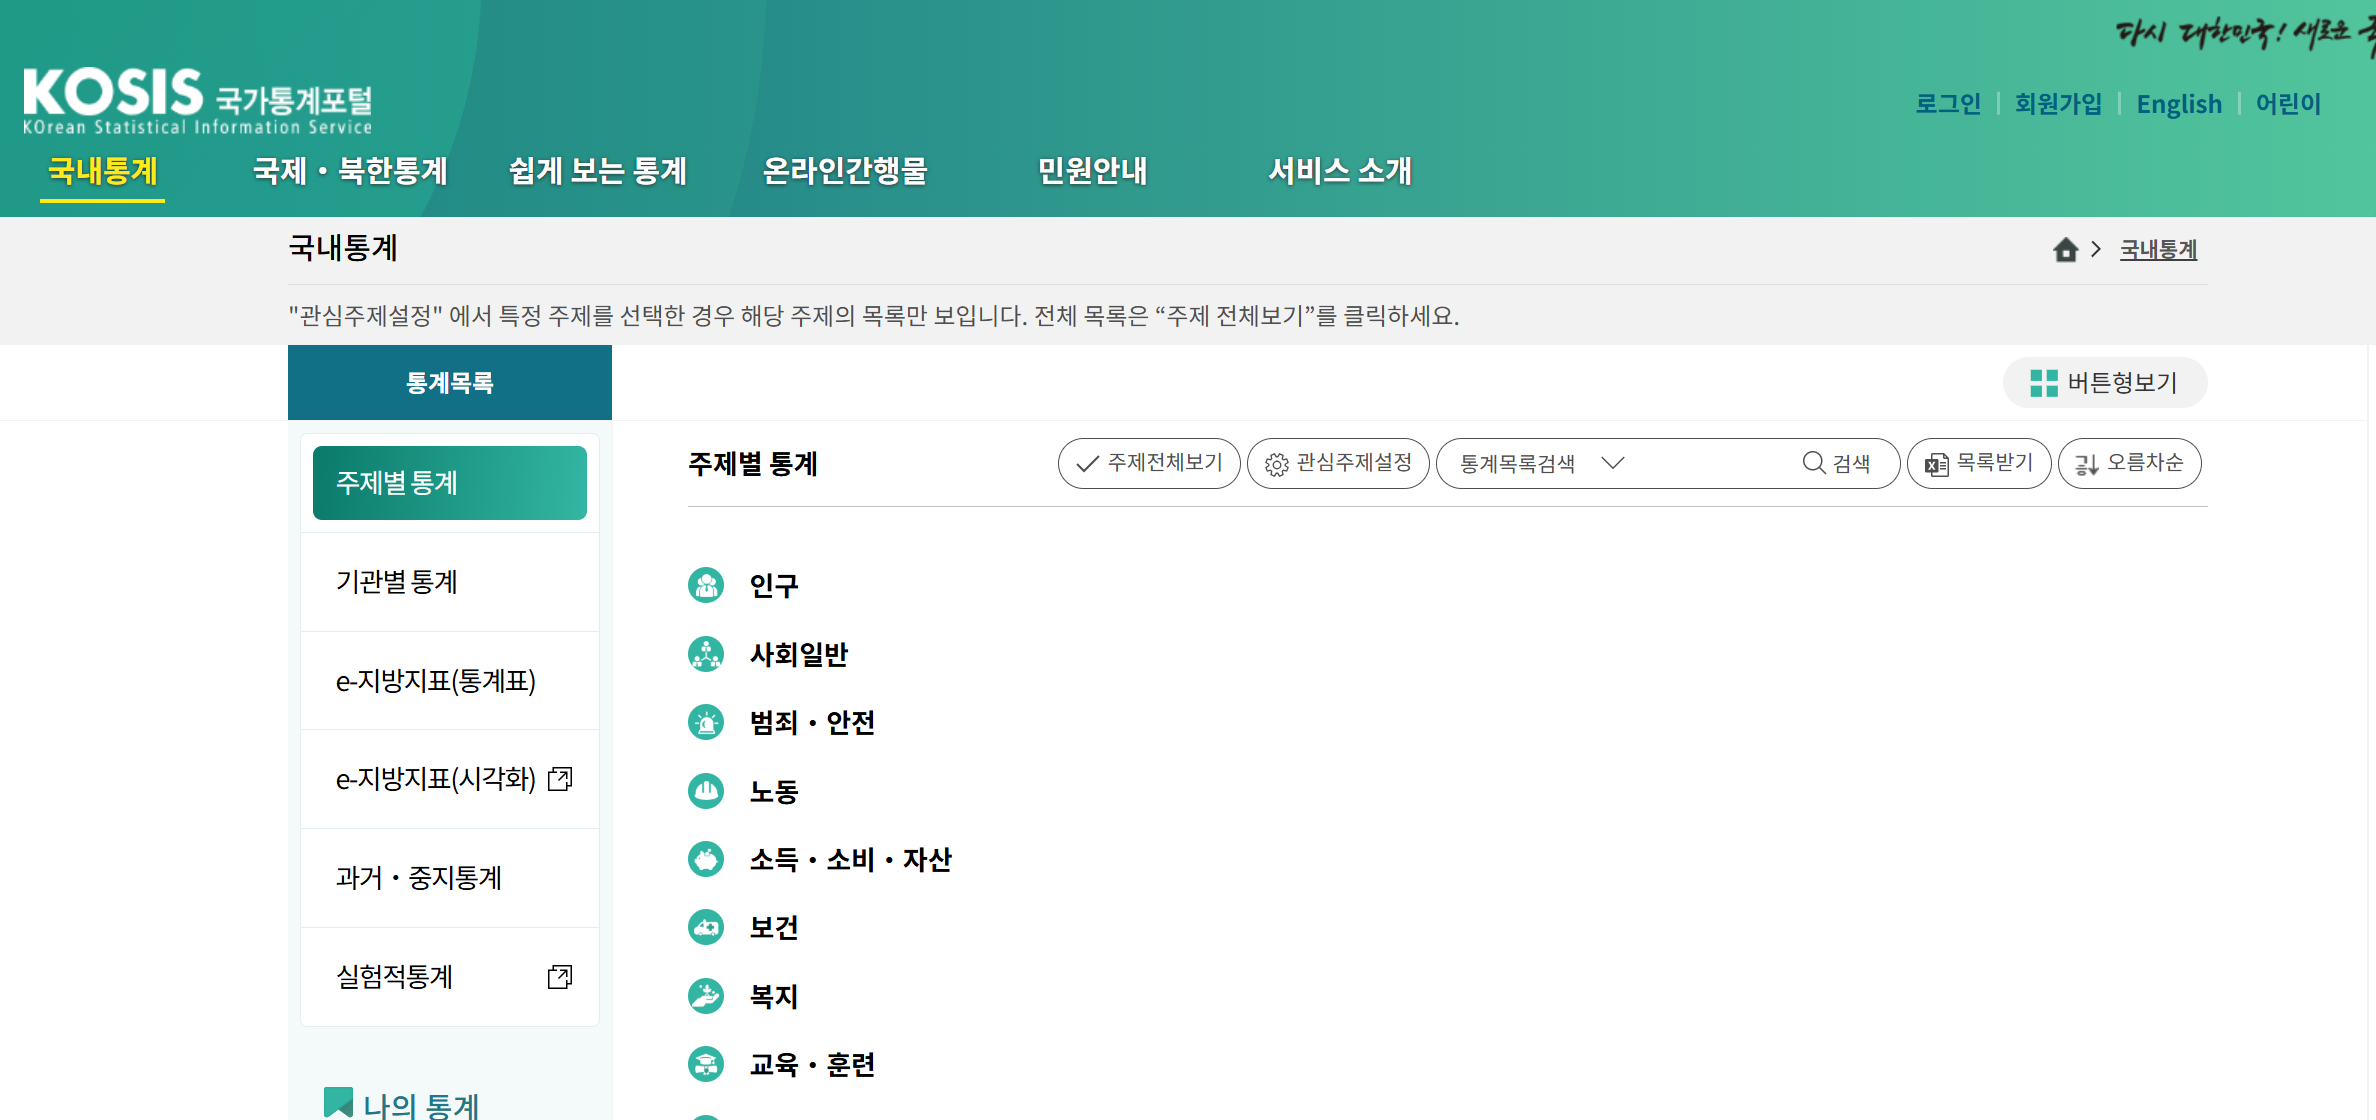Open the 어린이 site link
The width and height of the screenshot is (2376, 1120).
(2288, 104)
